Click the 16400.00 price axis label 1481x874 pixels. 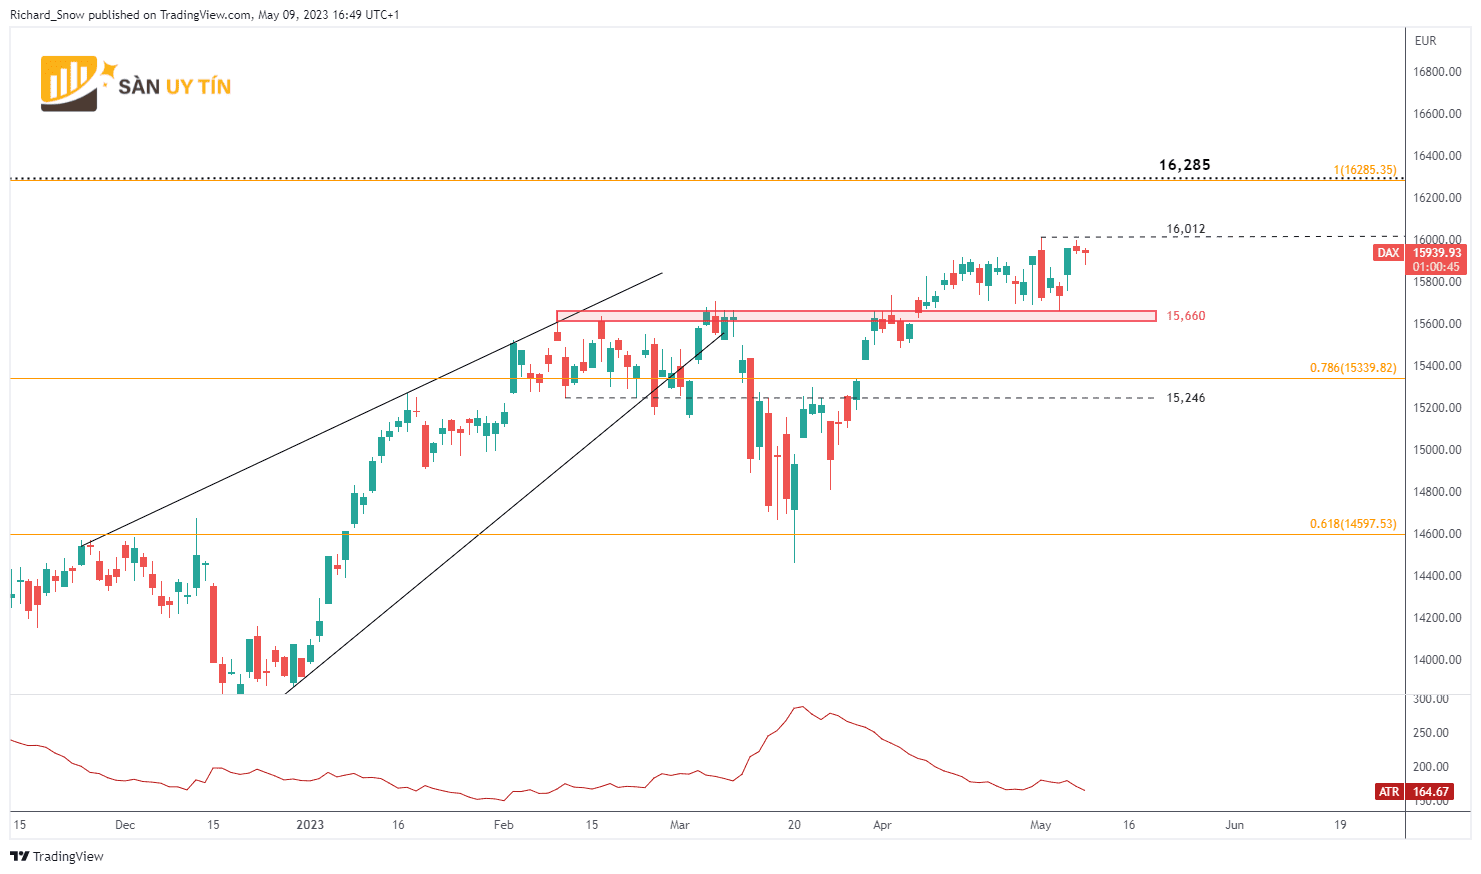[x=1437, y=156]
